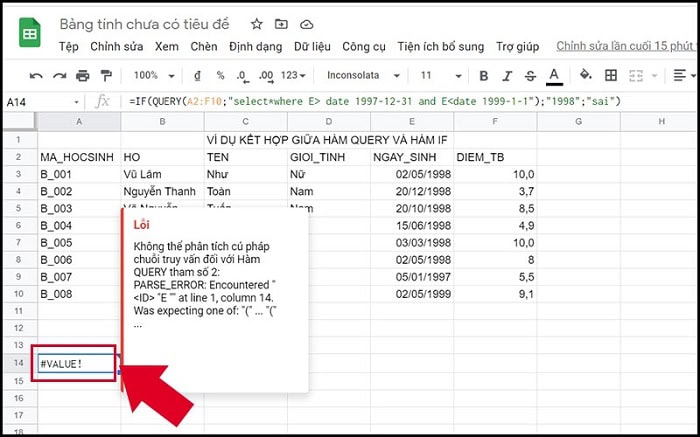Star this spreadsheet document
This screenshot has width=700, height=437.
[x=257, y=23]
